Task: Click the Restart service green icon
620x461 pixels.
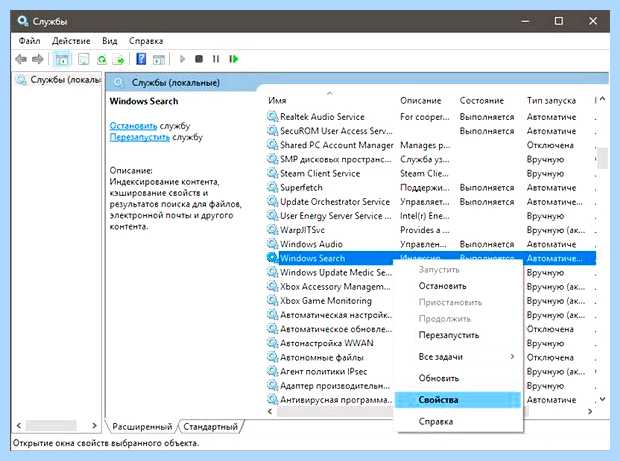Action: tap(233, 59)
